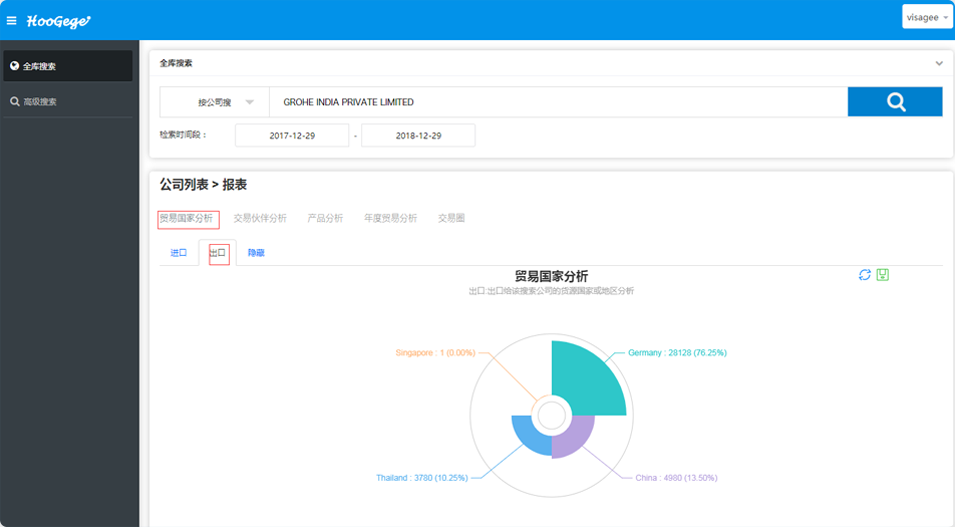Click the Germany : 28128 (76.25%) label

click(x=677, y=353)
